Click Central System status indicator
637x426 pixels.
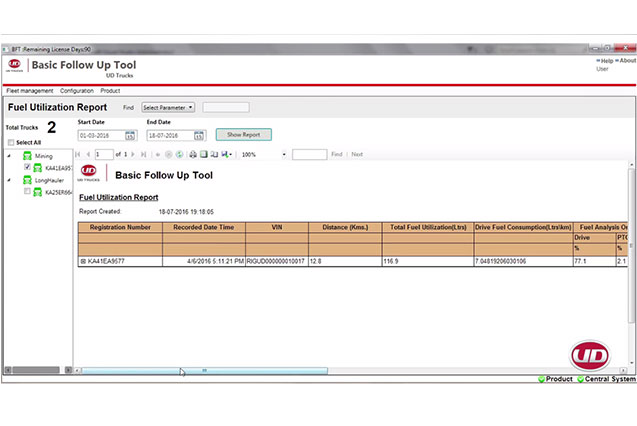(607, 379)
